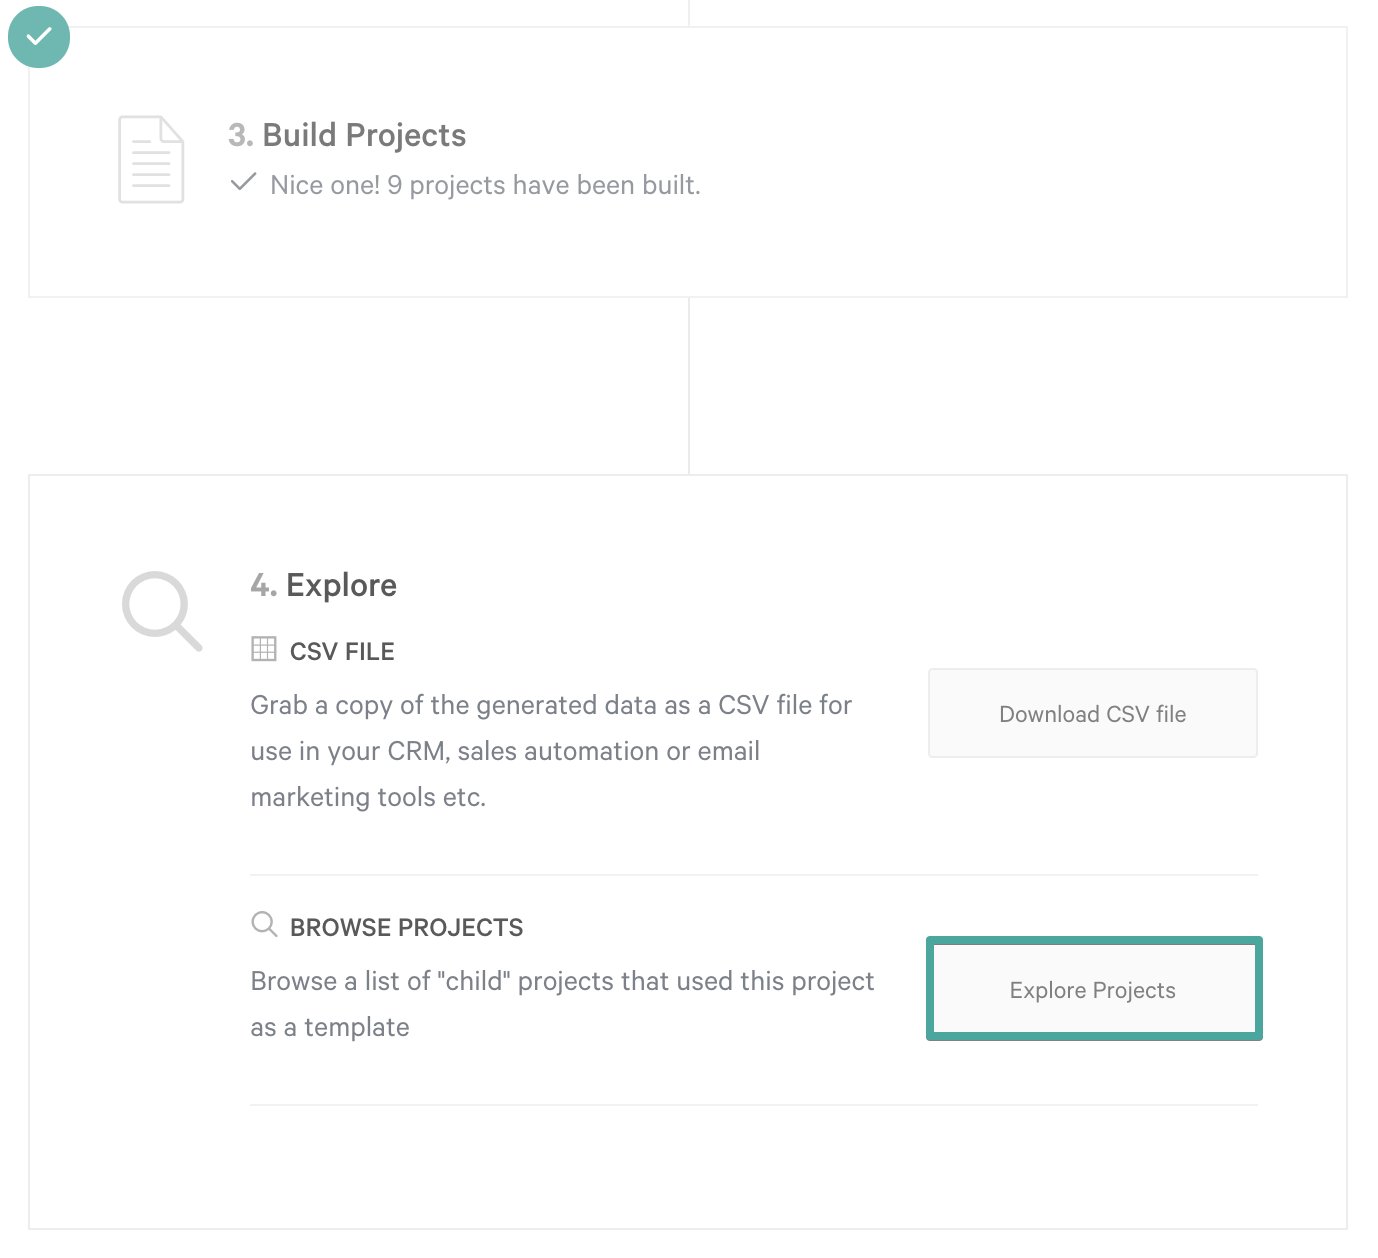Image resolution: width=1378 pixels, height=1258 pixels.
Task: Click the large magnifying glass Explore icon
Action: [162, 611]
